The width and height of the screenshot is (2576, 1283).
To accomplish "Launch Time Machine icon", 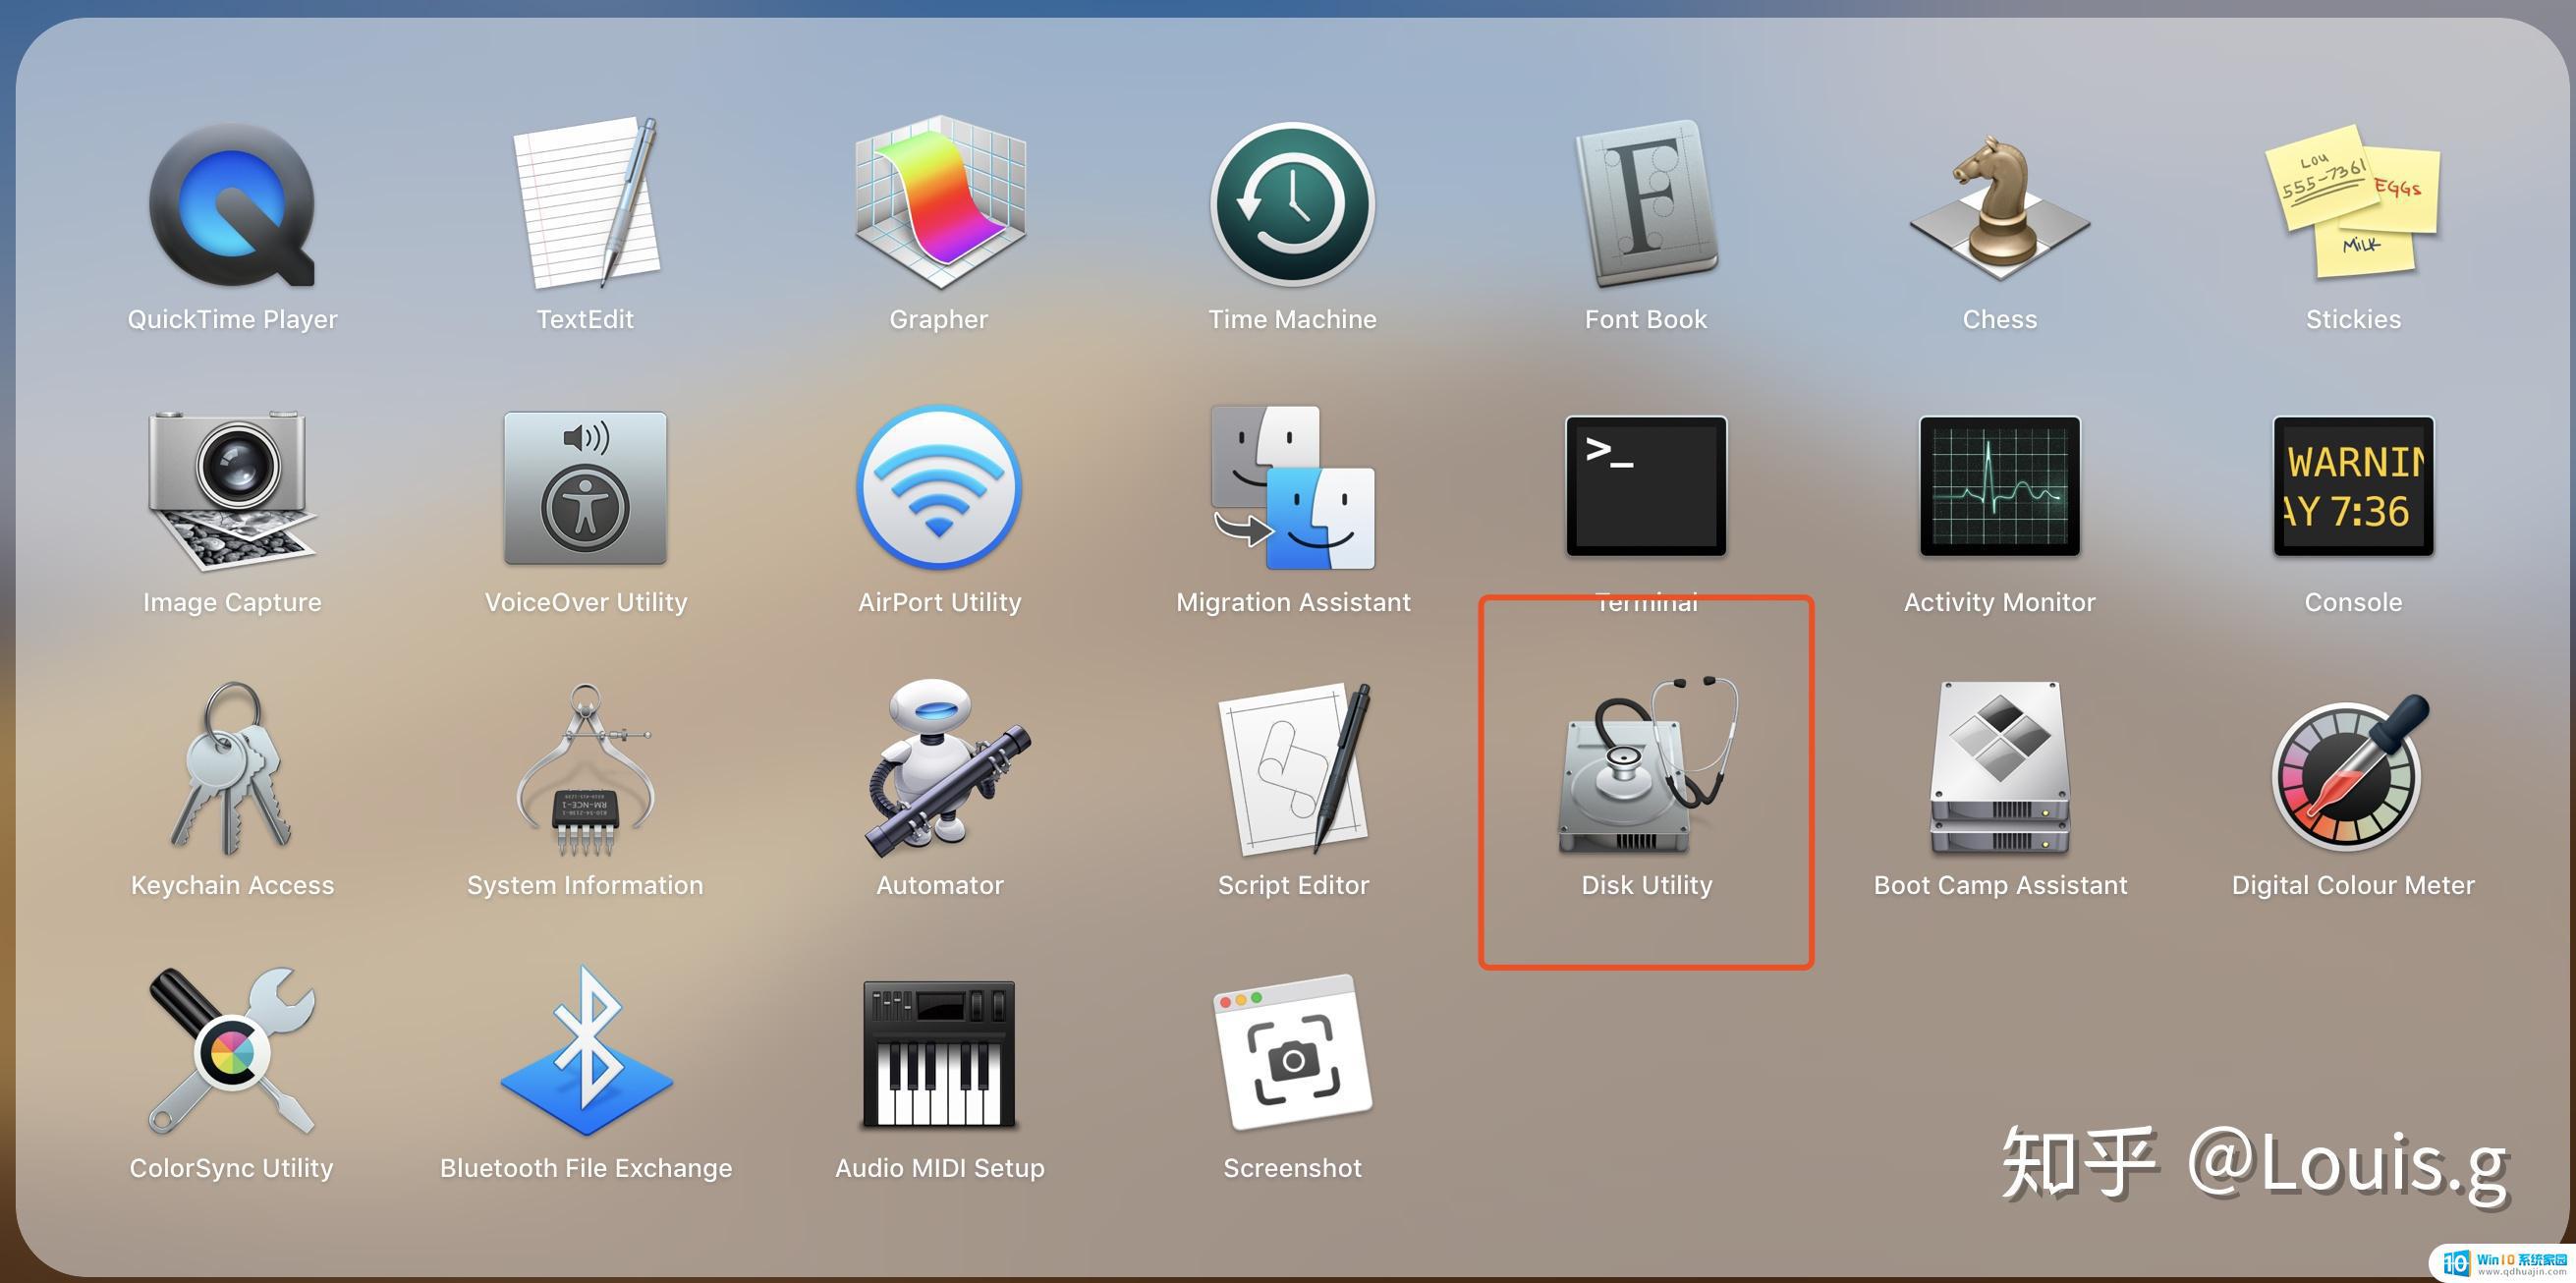I will point(1292,204).
